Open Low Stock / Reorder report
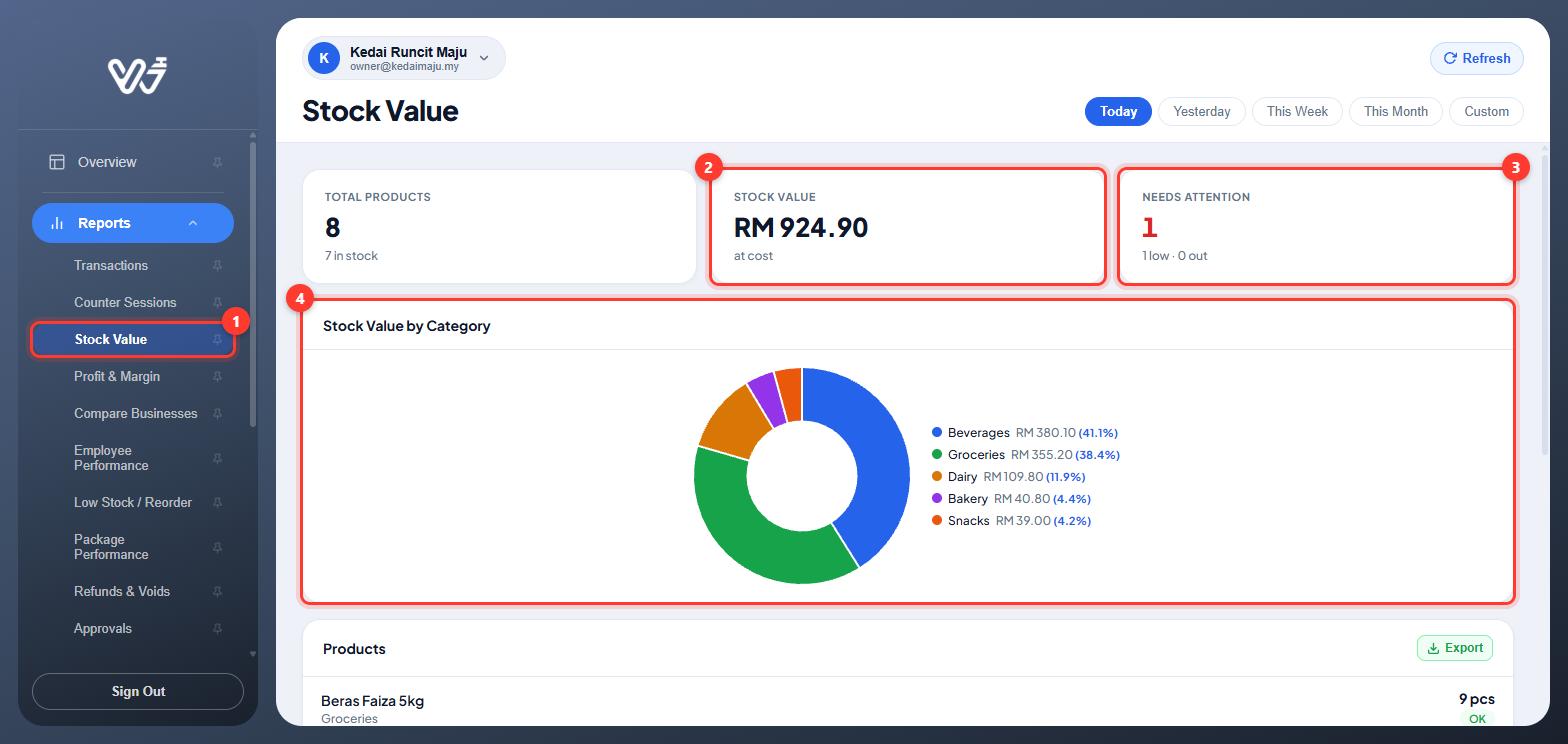The height and width of the screenshot is (744, 1568). [x=133, y=502]
